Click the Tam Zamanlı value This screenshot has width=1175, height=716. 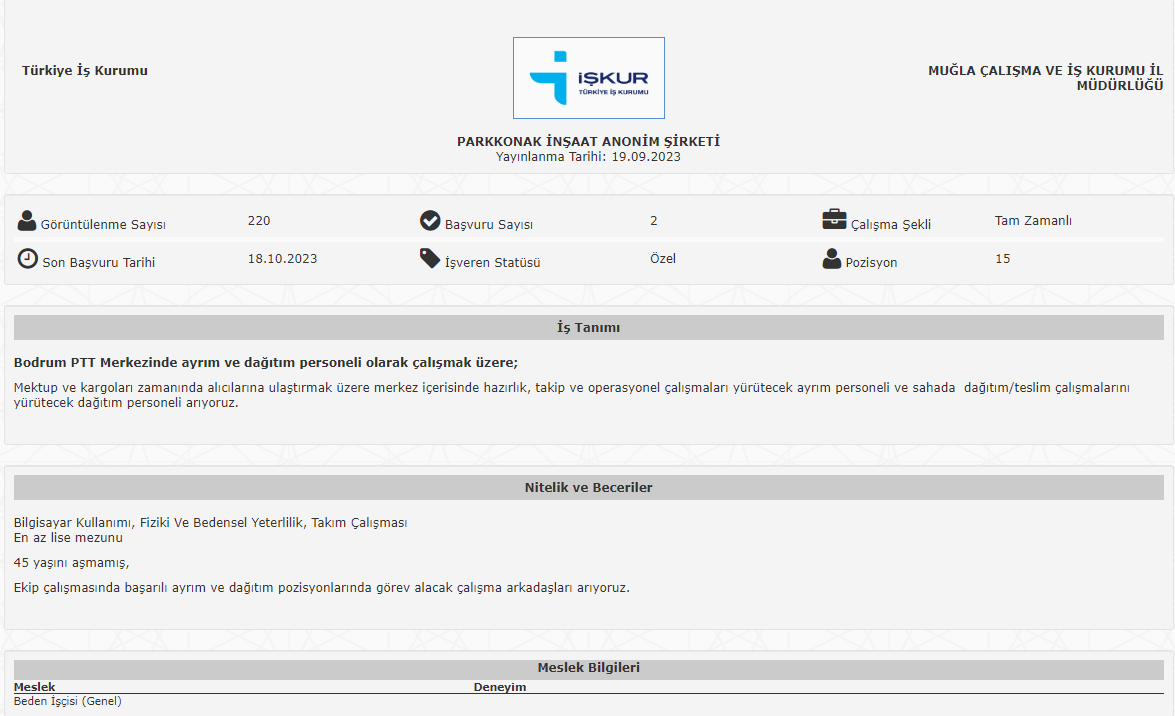(1033, 221)
